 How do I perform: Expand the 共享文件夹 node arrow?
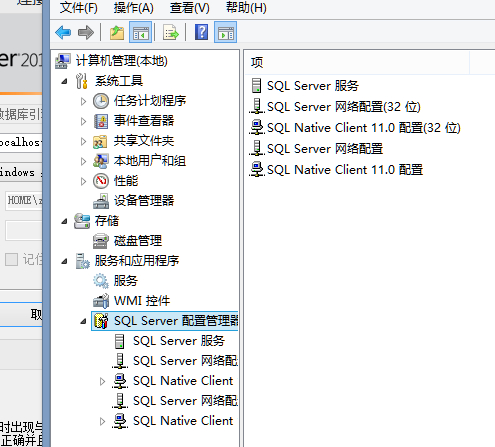pyautogui.click(x=83, y=141)
